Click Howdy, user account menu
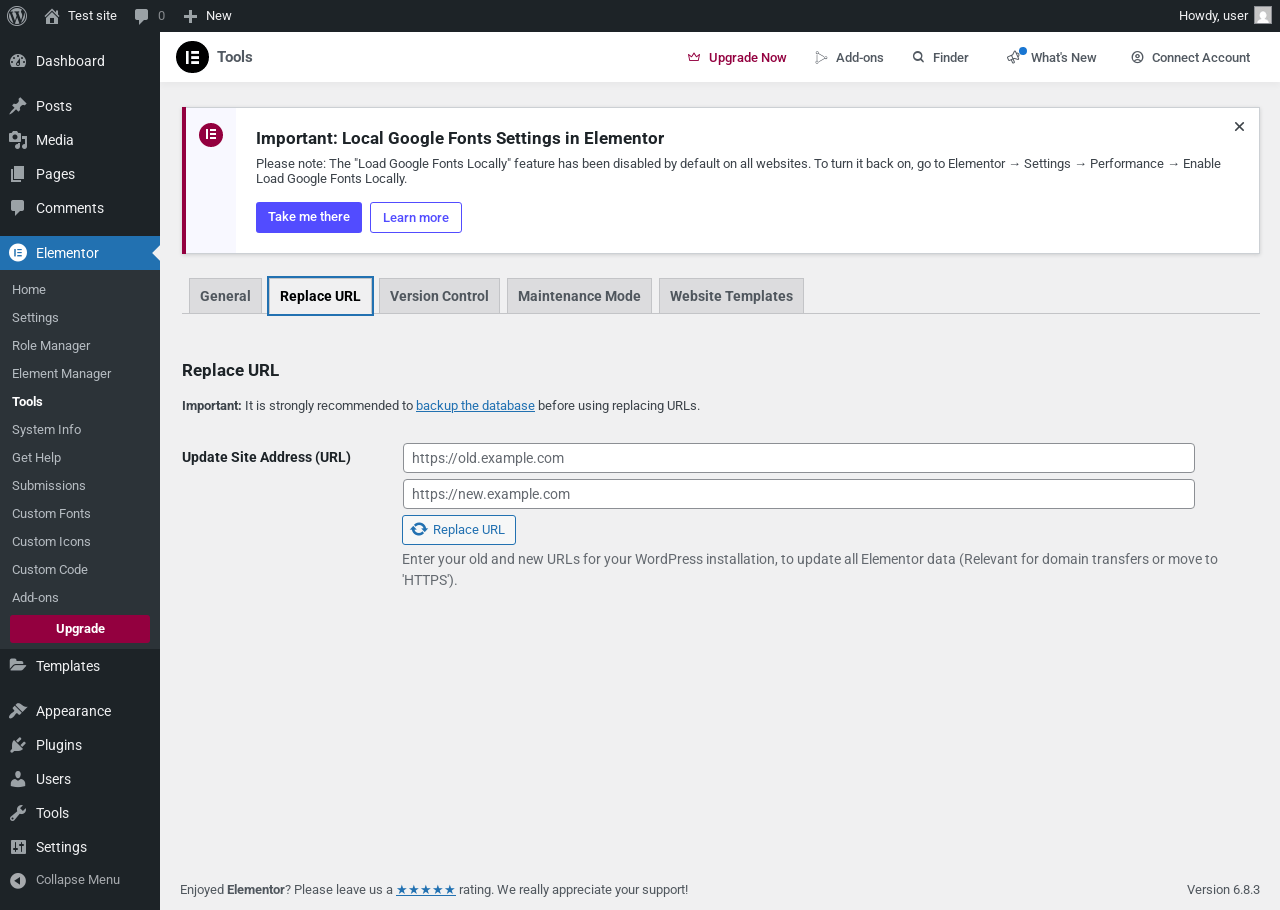This screenshot has height=910, width=1280. coord(1225,16)
